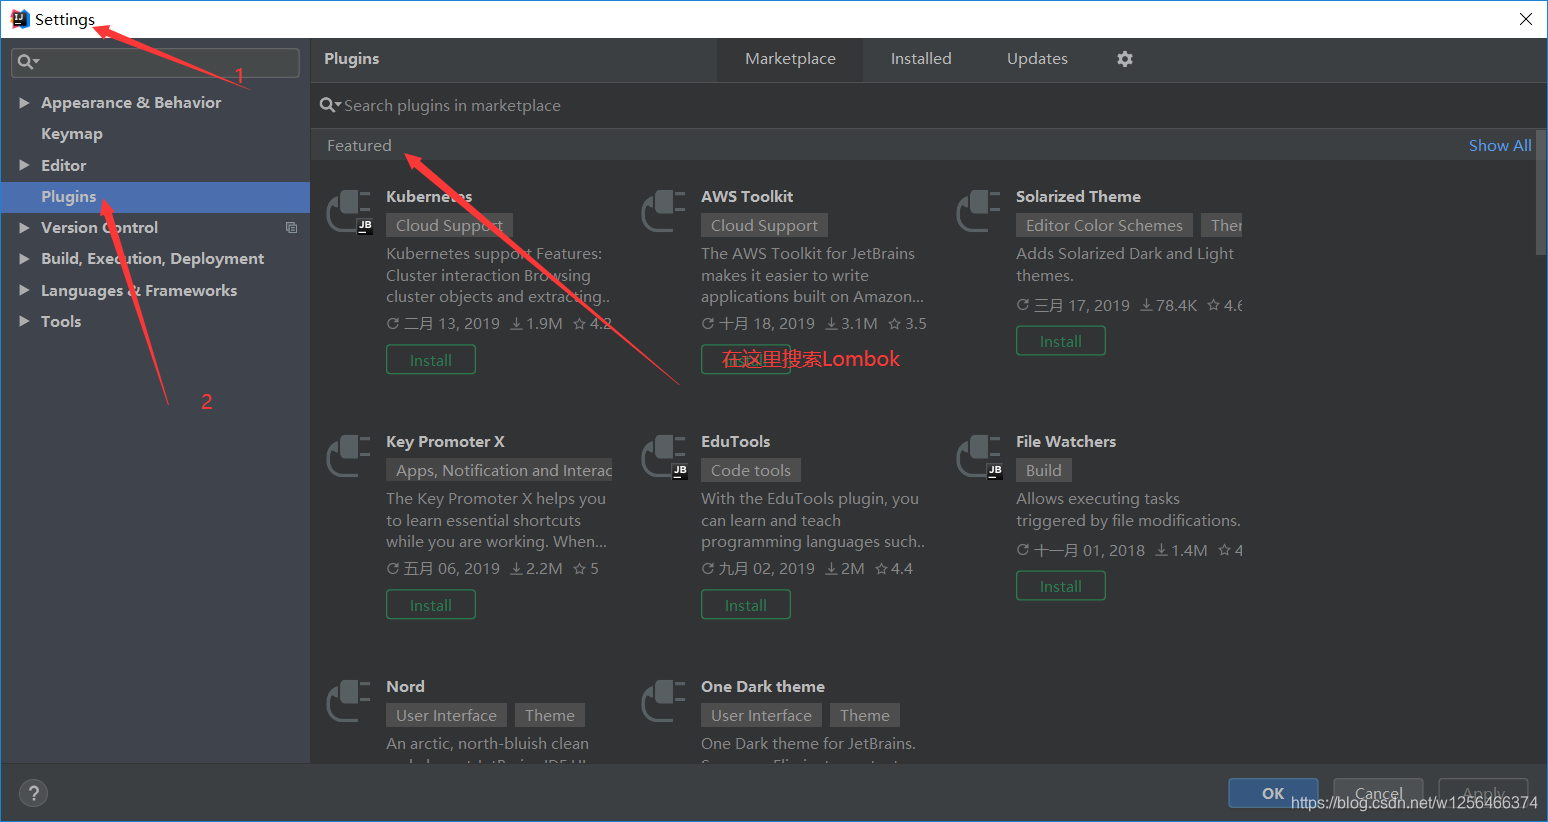Expand the Tools settings node
The height and width of the screenshot is (822, 1548).
[x=24, y=321]
